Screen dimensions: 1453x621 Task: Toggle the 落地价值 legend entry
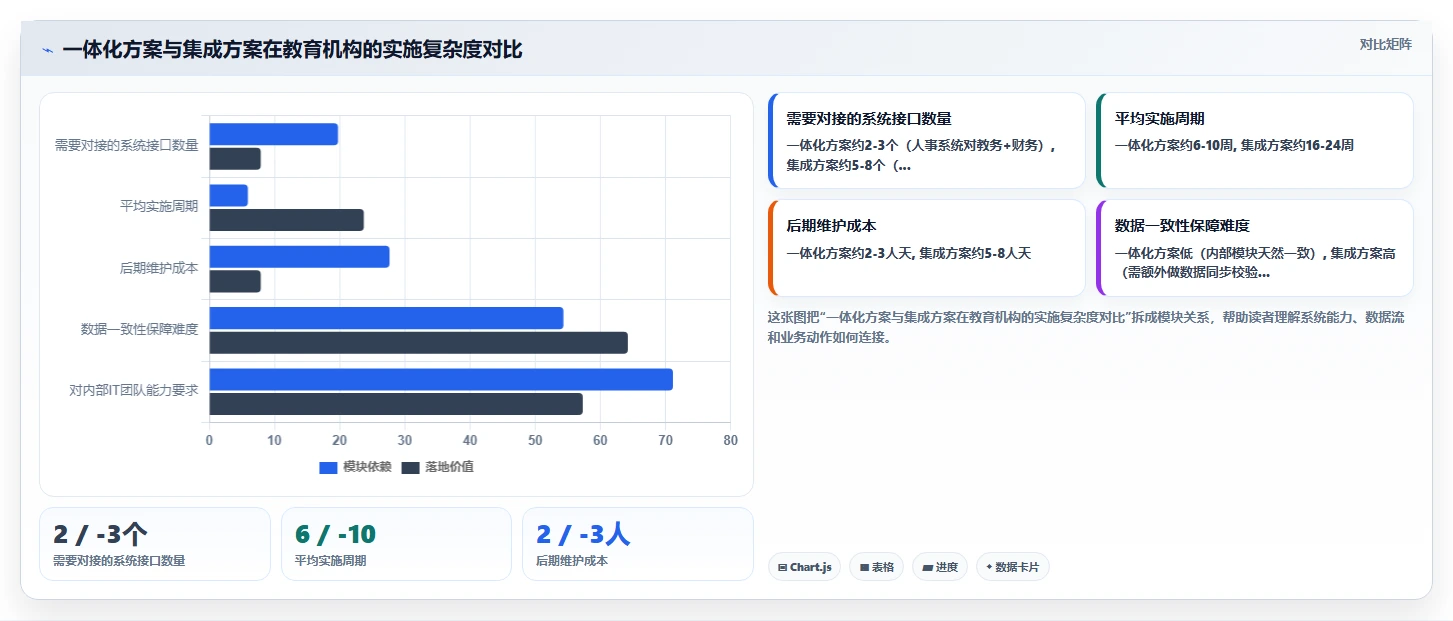[438, 467]
